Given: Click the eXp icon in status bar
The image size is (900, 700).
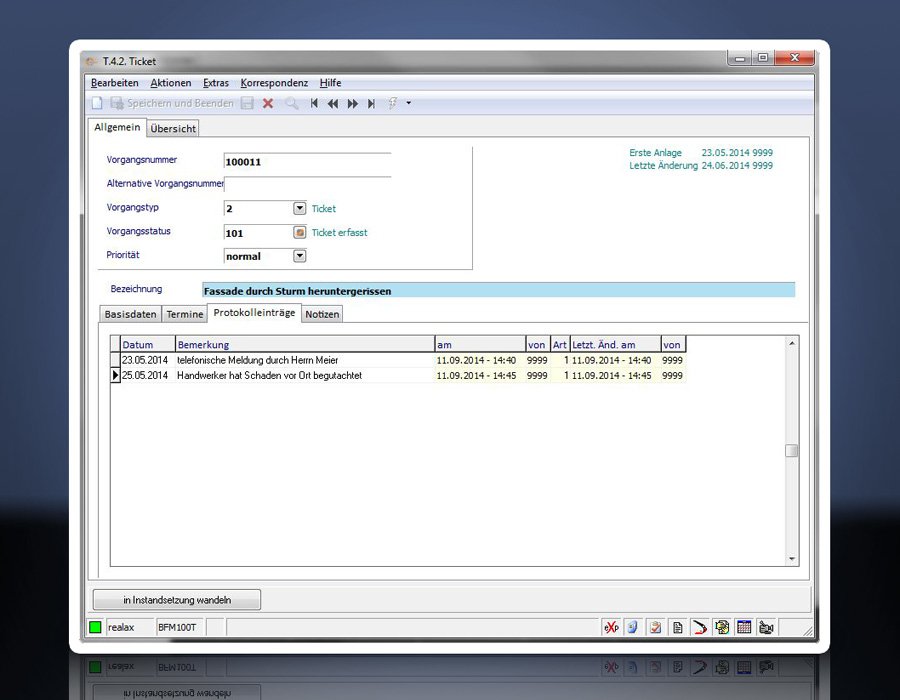Looking at the screenshot, I should [x=611, y=627].
